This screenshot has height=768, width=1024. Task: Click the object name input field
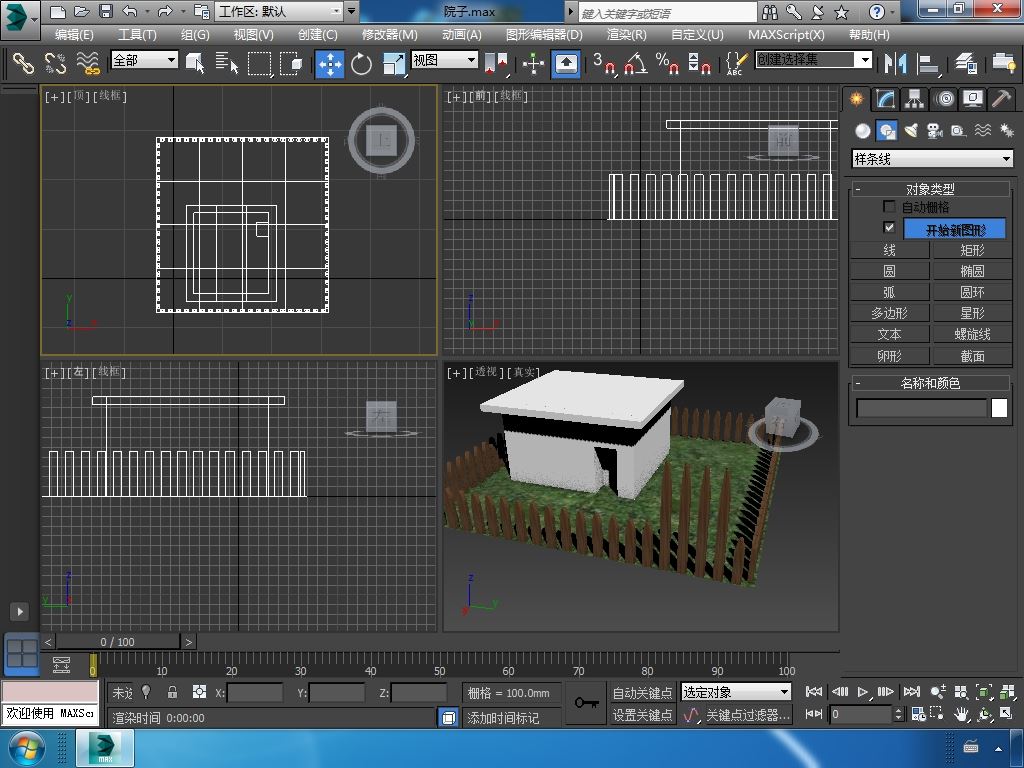tap(921, 408)
